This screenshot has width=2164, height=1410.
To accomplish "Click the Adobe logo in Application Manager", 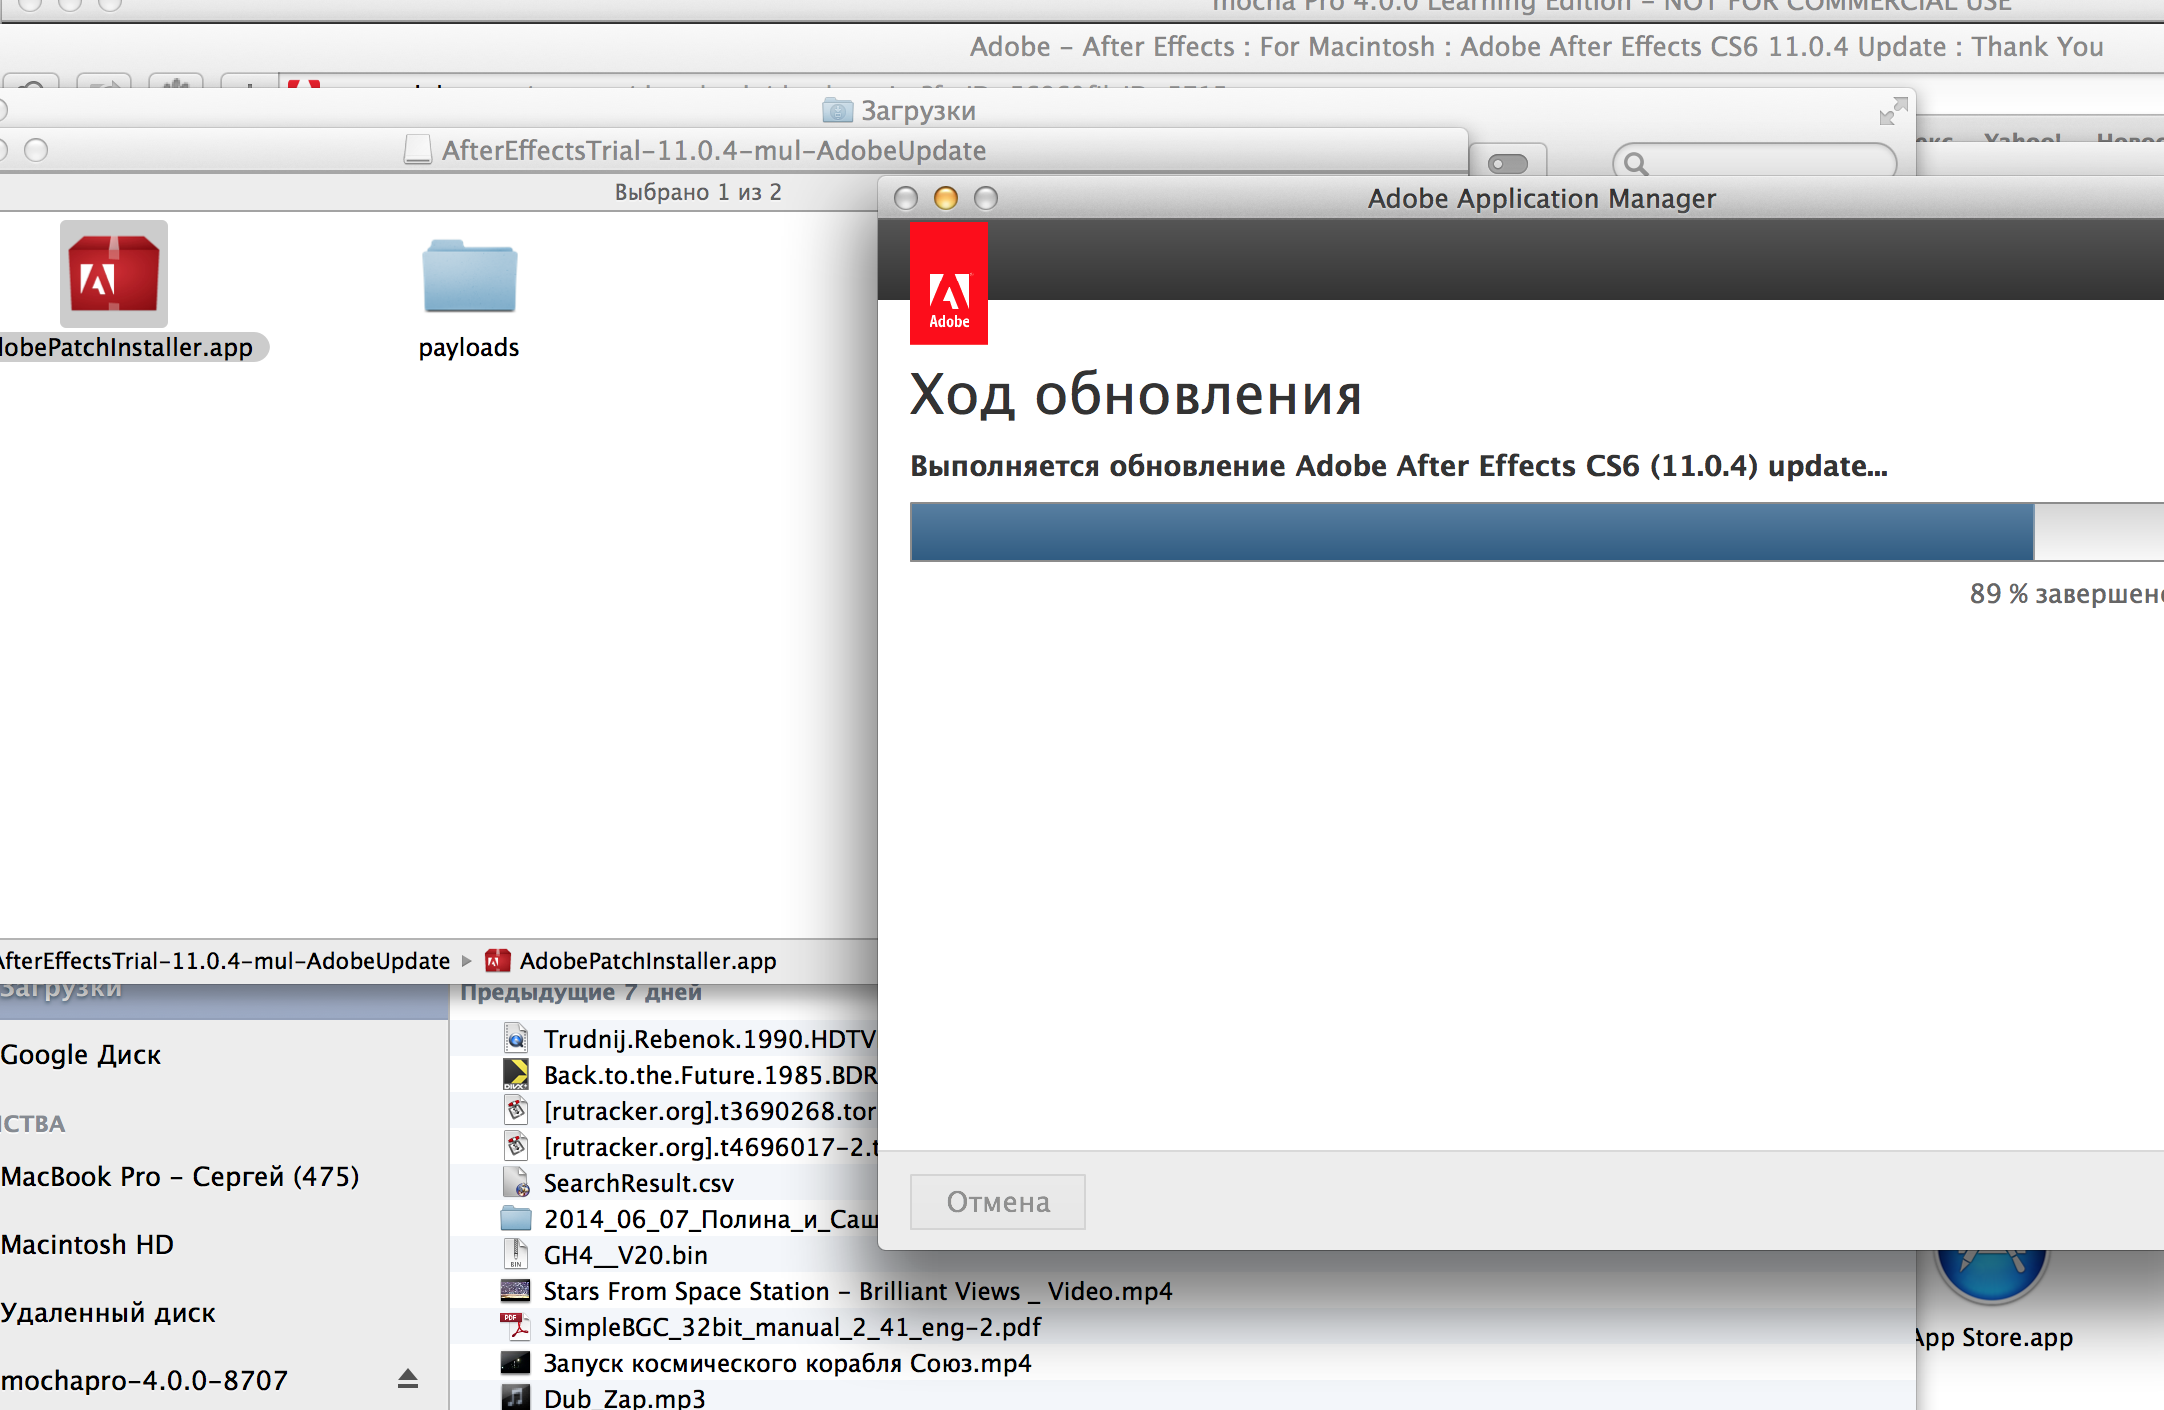I will (949, 284).
